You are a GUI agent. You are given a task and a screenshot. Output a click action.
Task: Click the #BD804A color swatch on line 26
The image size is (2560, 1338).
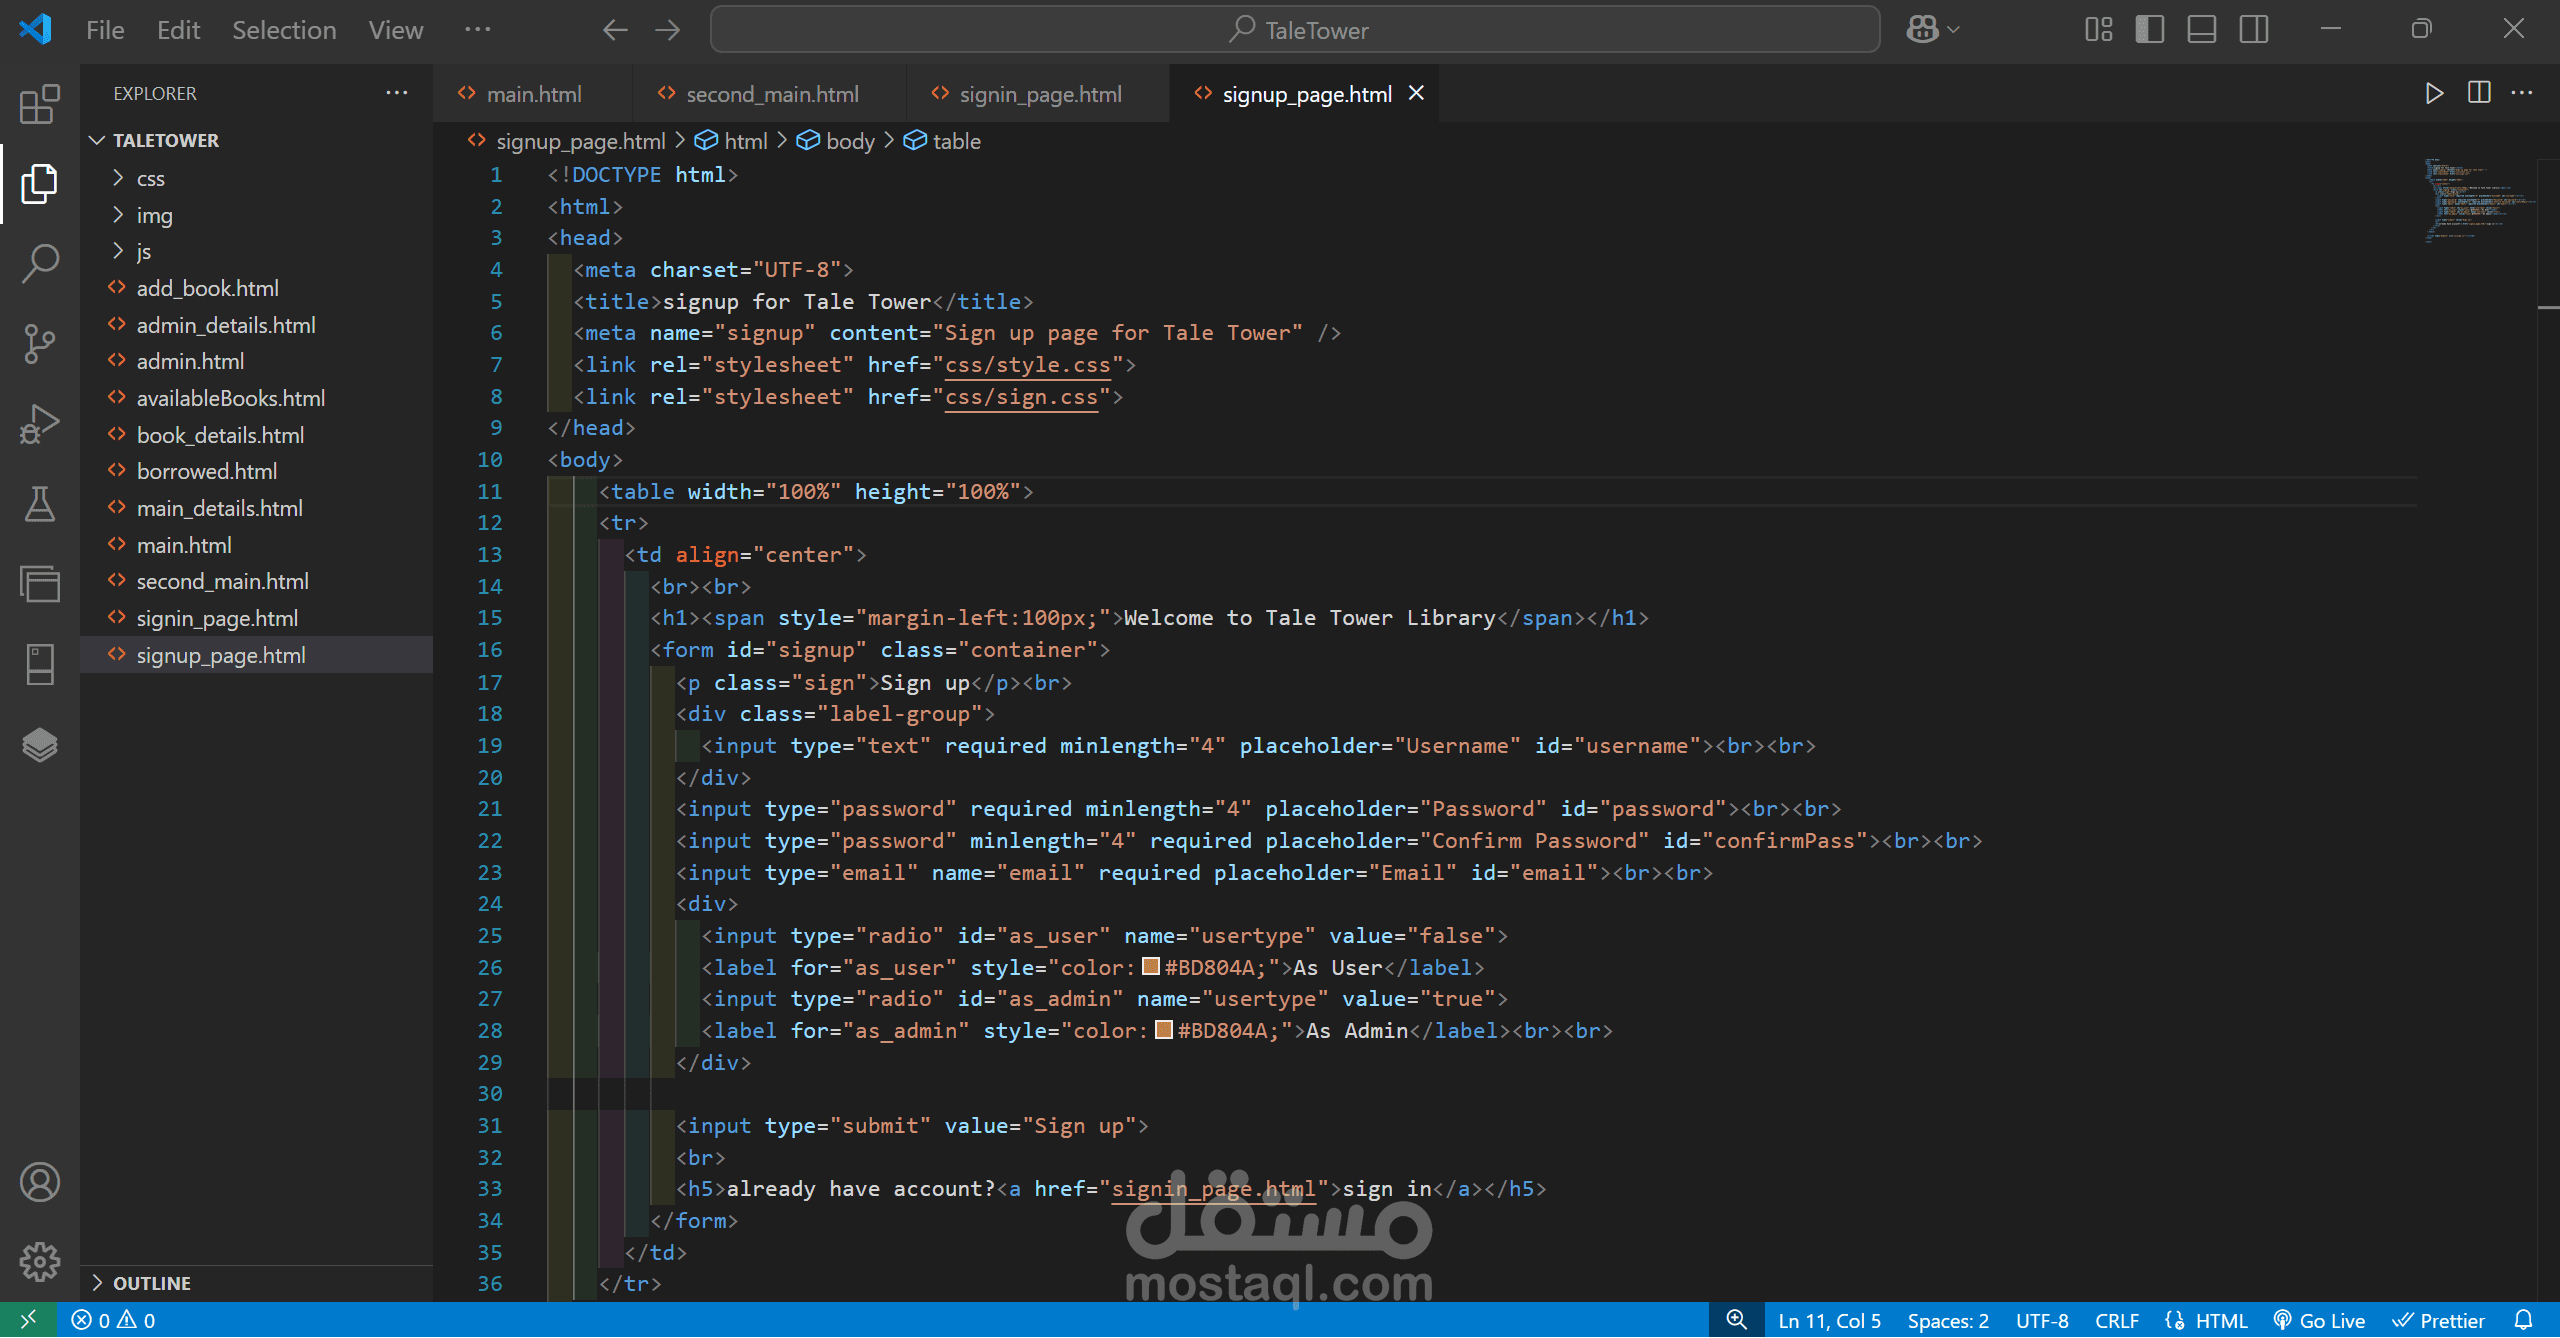click(1150, 966)
